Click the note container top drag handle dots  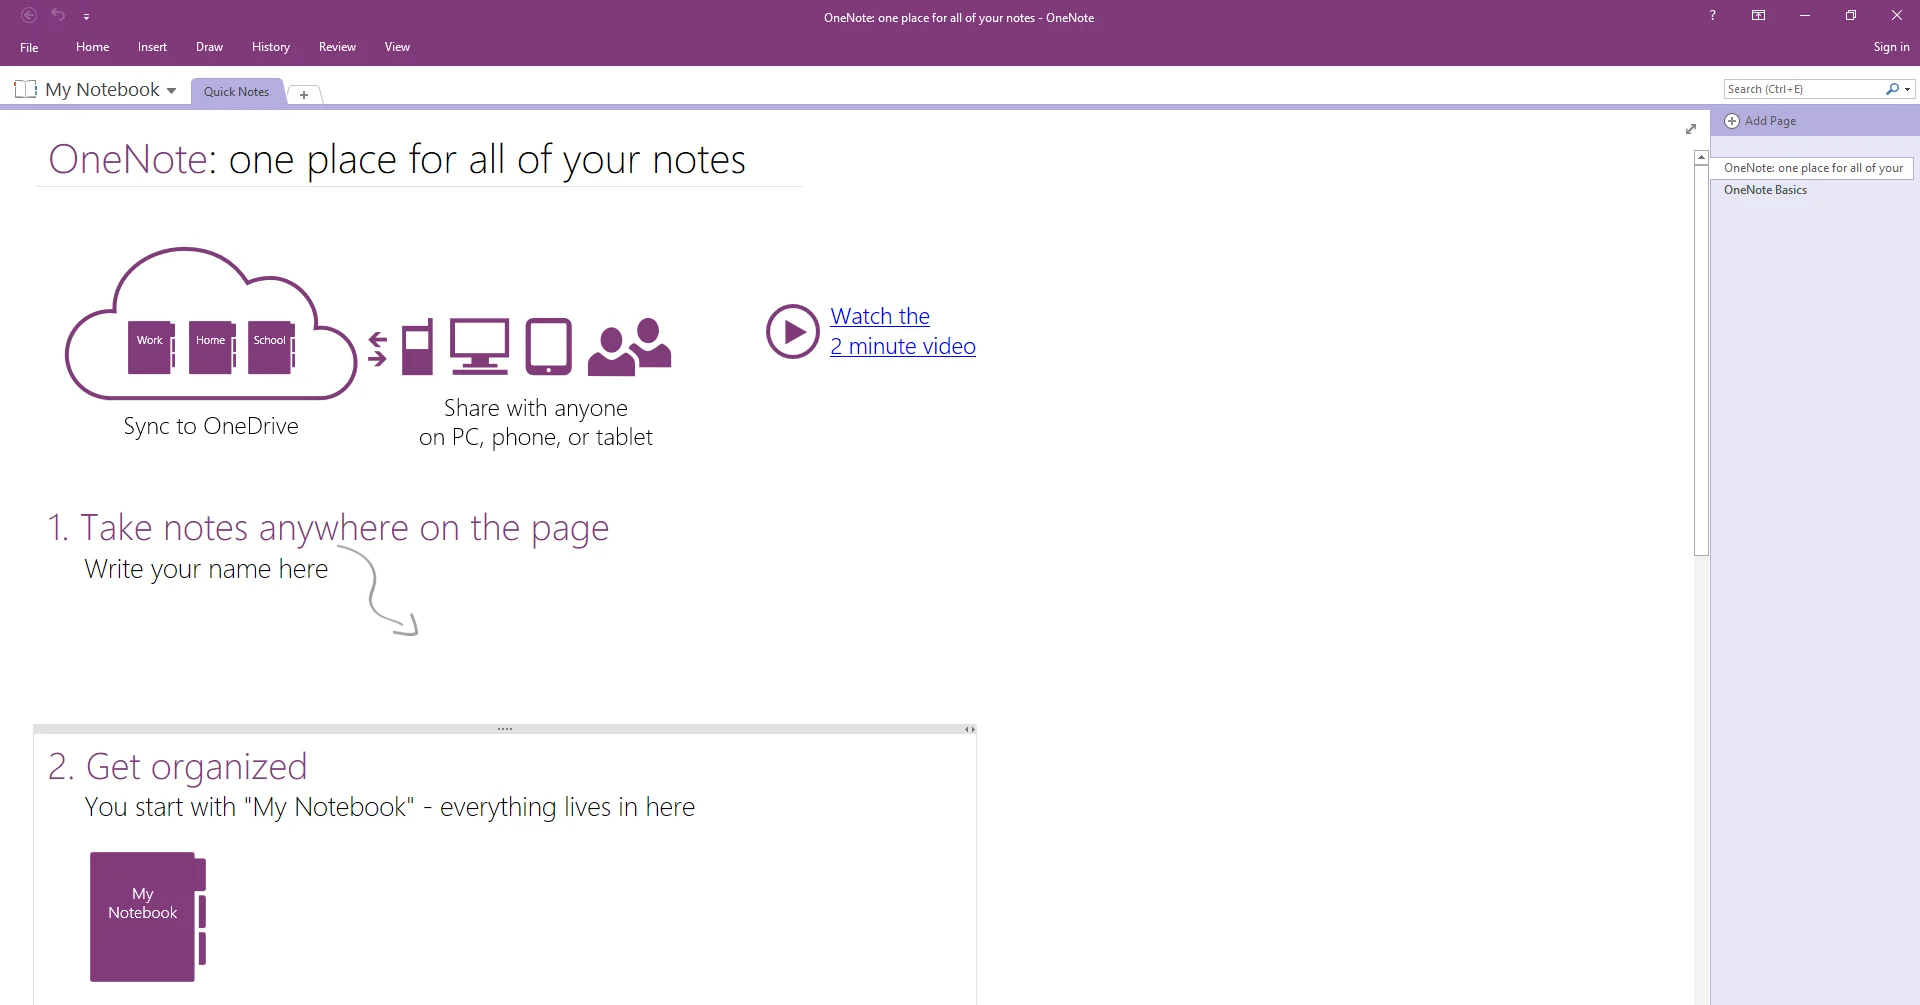click(505, 729)
